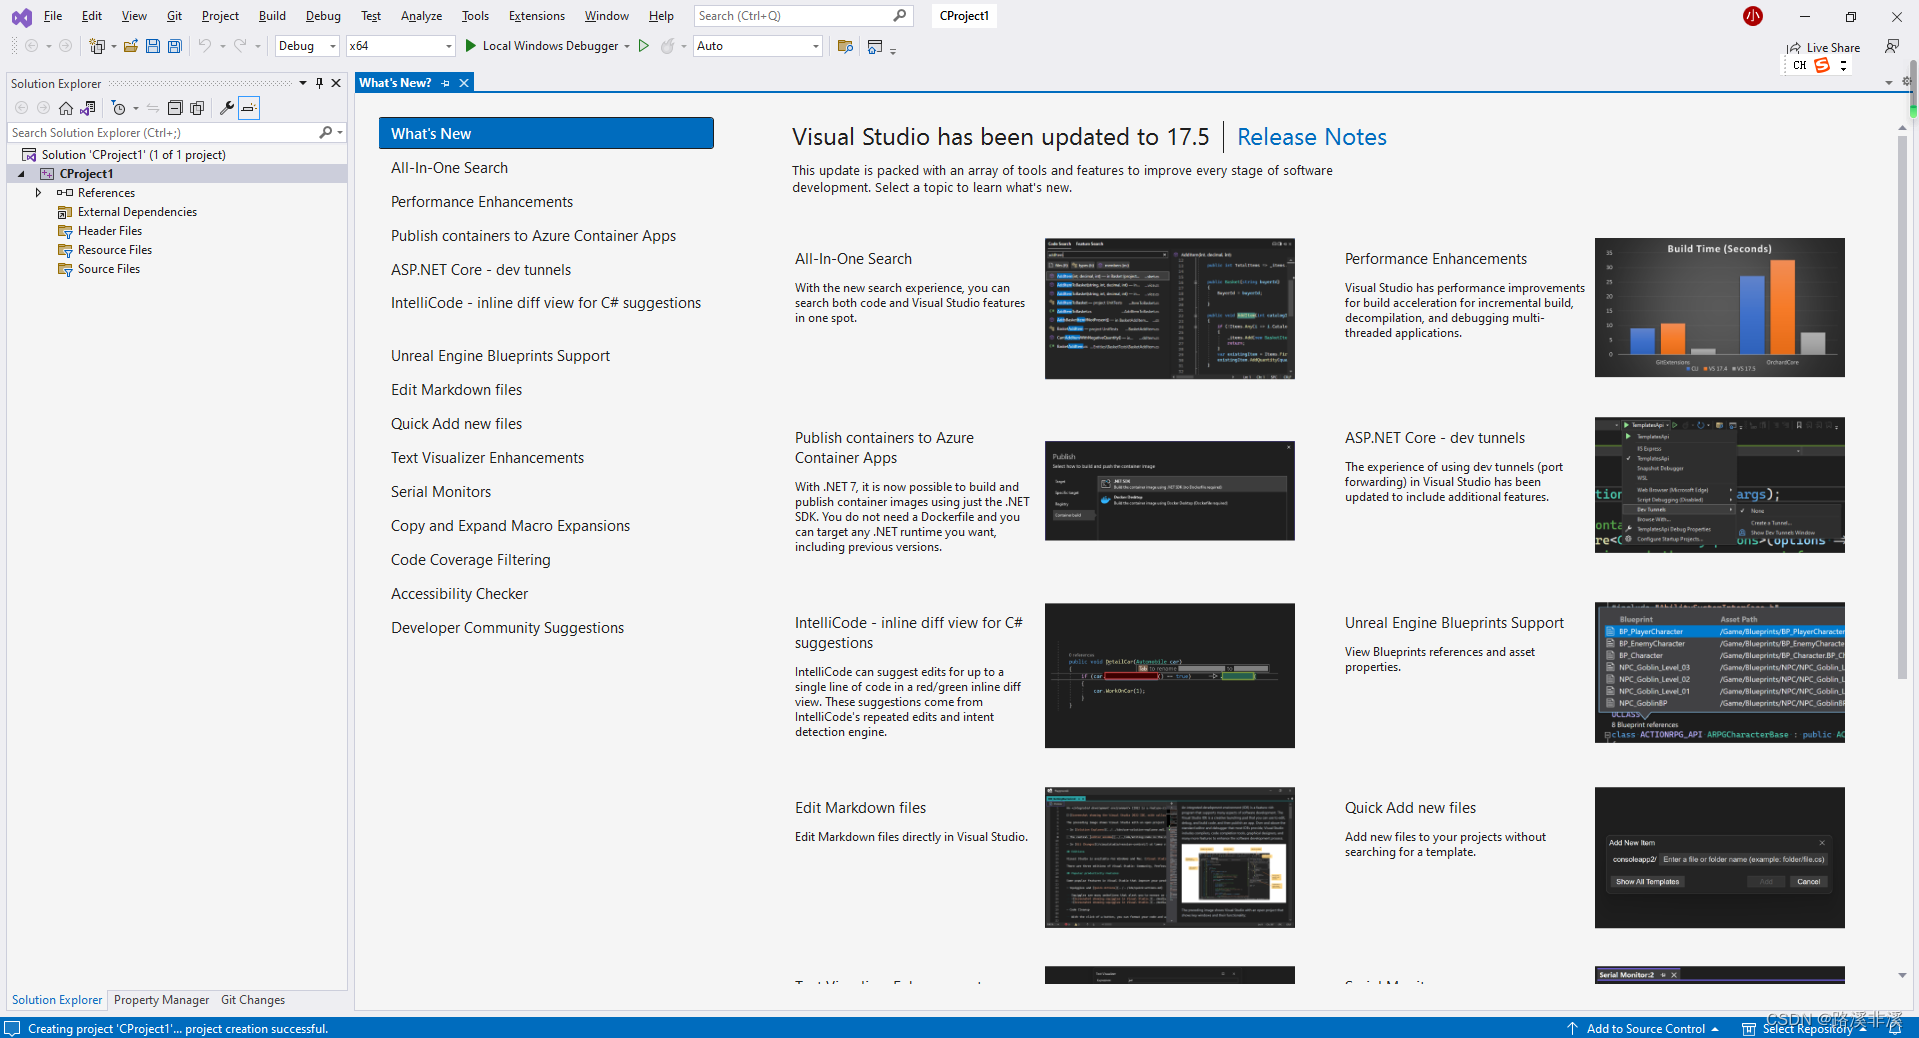This screenshot has height=1038, width=1919.
Task: Click the Hot Reload flame icon
Action: click(x=667, y=46)
